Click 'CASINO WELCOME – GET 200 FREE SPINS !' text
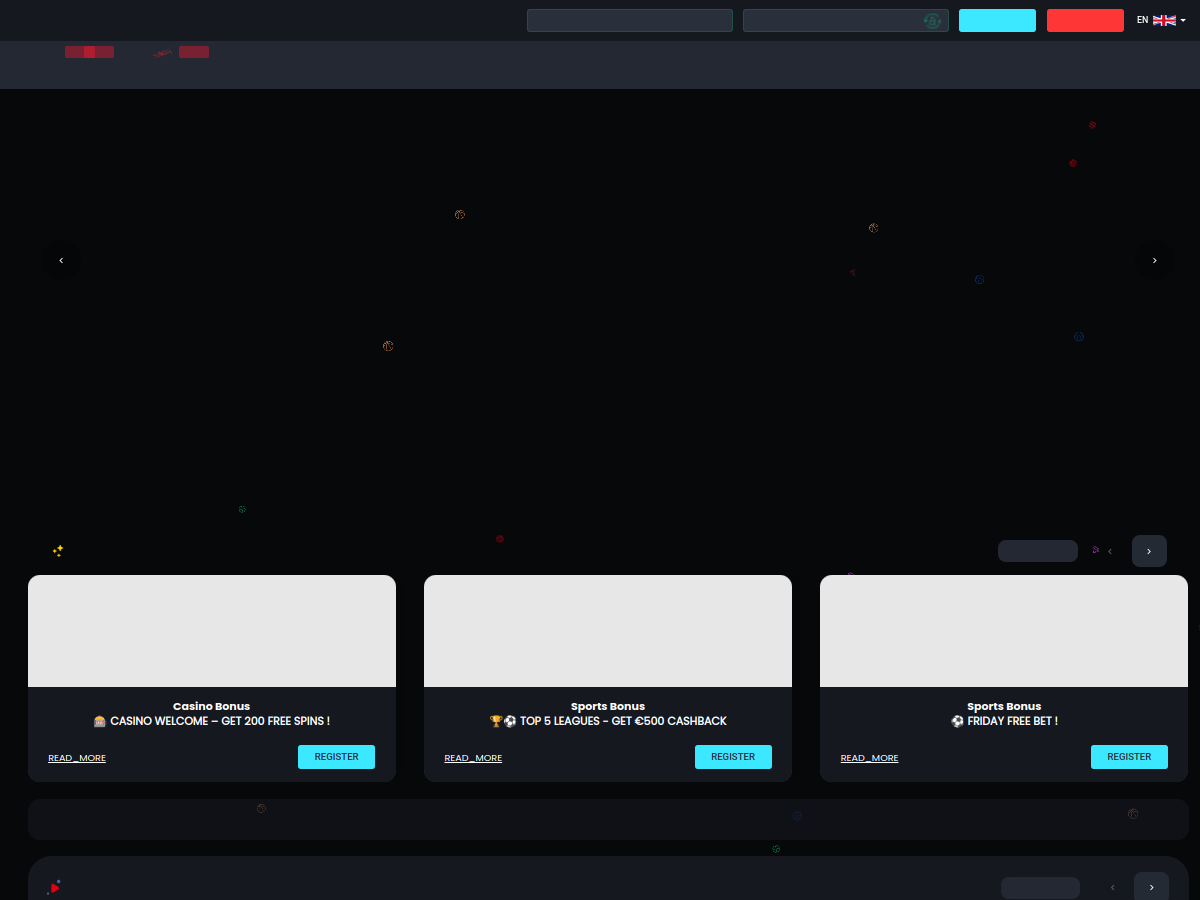Viewport: 1200px width, 900px height. click(x=212, y=721)
